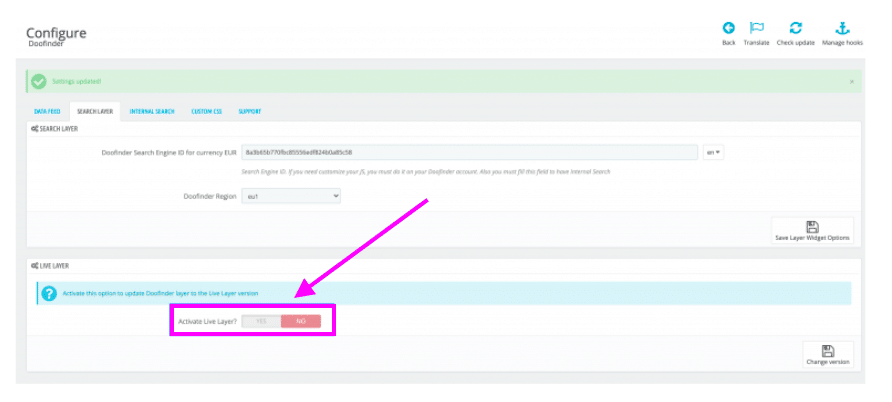
Task: Select the Search Layer tab
Action: [95, 111]
